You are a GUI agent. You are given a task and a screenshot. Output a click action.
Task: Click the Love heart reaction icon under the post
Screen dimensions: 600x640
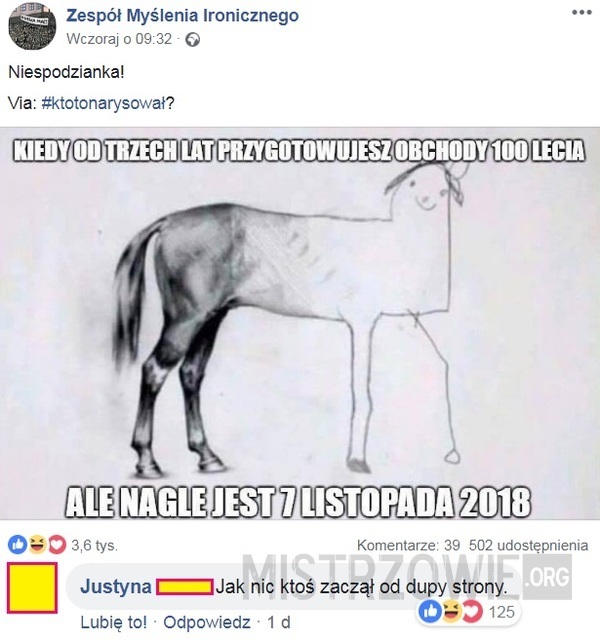click(57, 545)
